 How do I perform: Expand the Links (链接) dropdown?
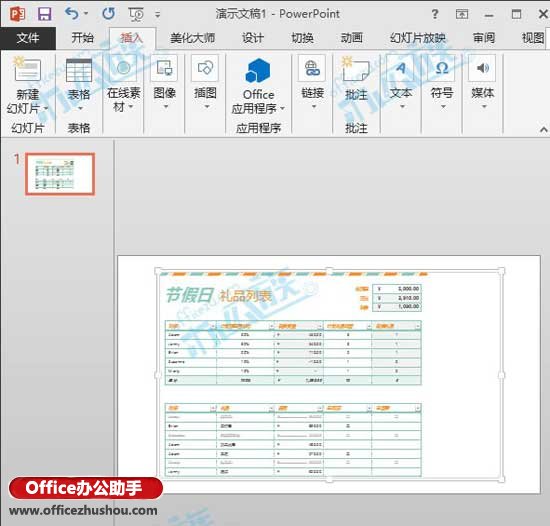(312, 83)
